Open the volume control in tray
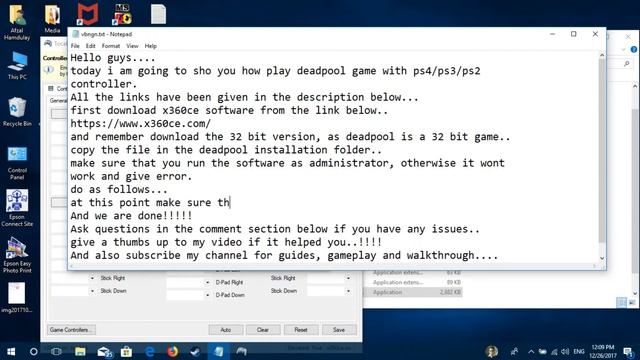This screenshot has width=640, height=360. 565,351
